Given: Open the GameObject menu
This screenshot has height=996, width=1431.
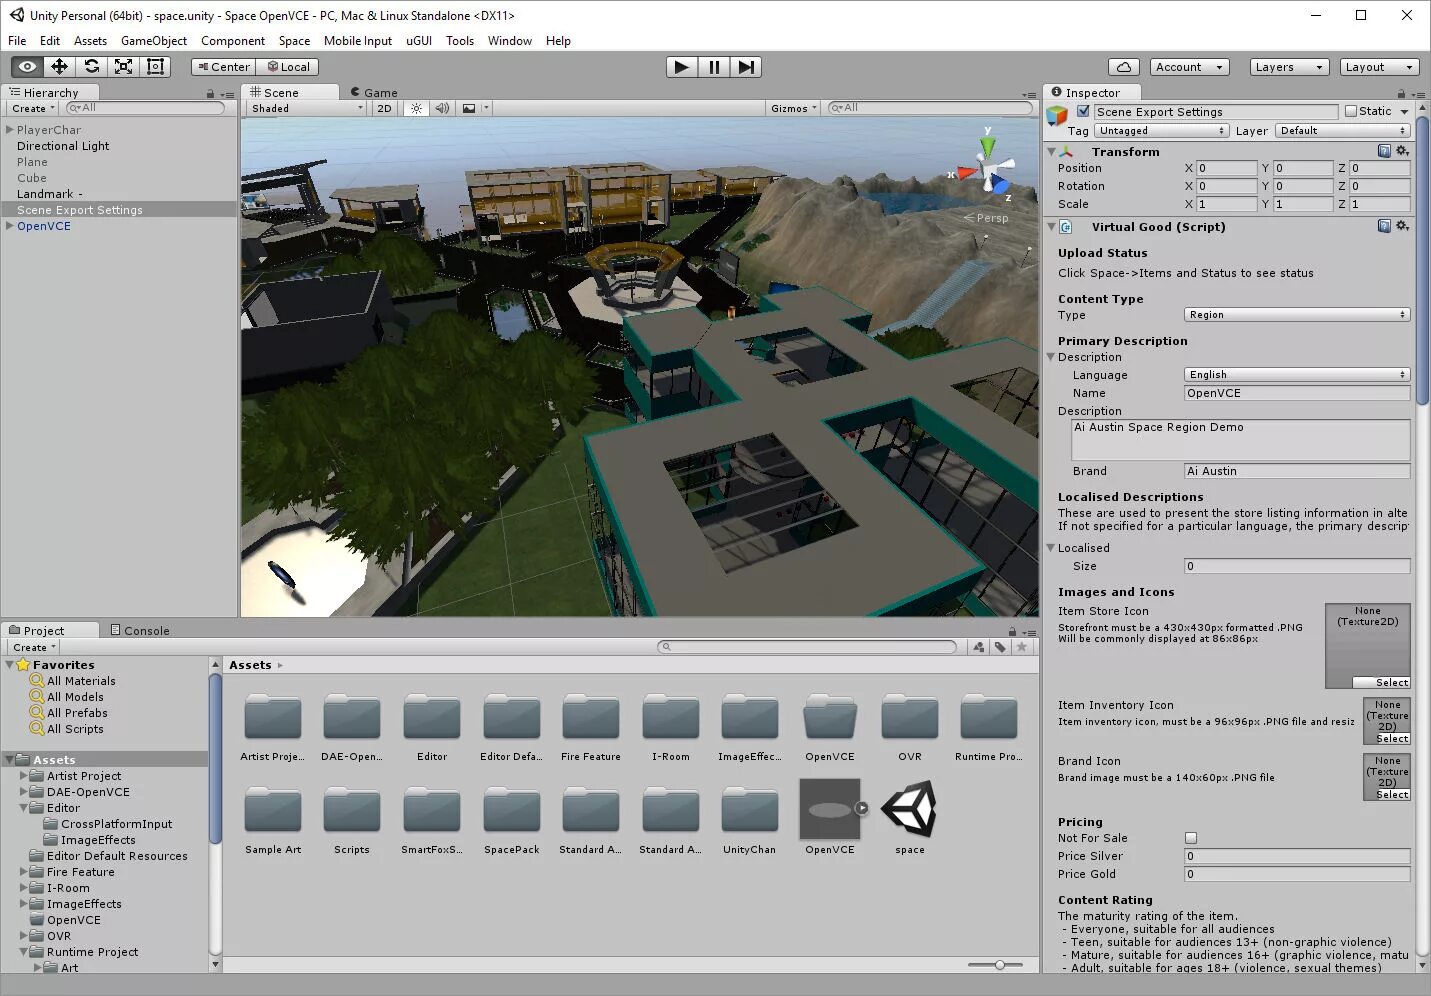Looking at the screenshot, I should pos(154,41).
